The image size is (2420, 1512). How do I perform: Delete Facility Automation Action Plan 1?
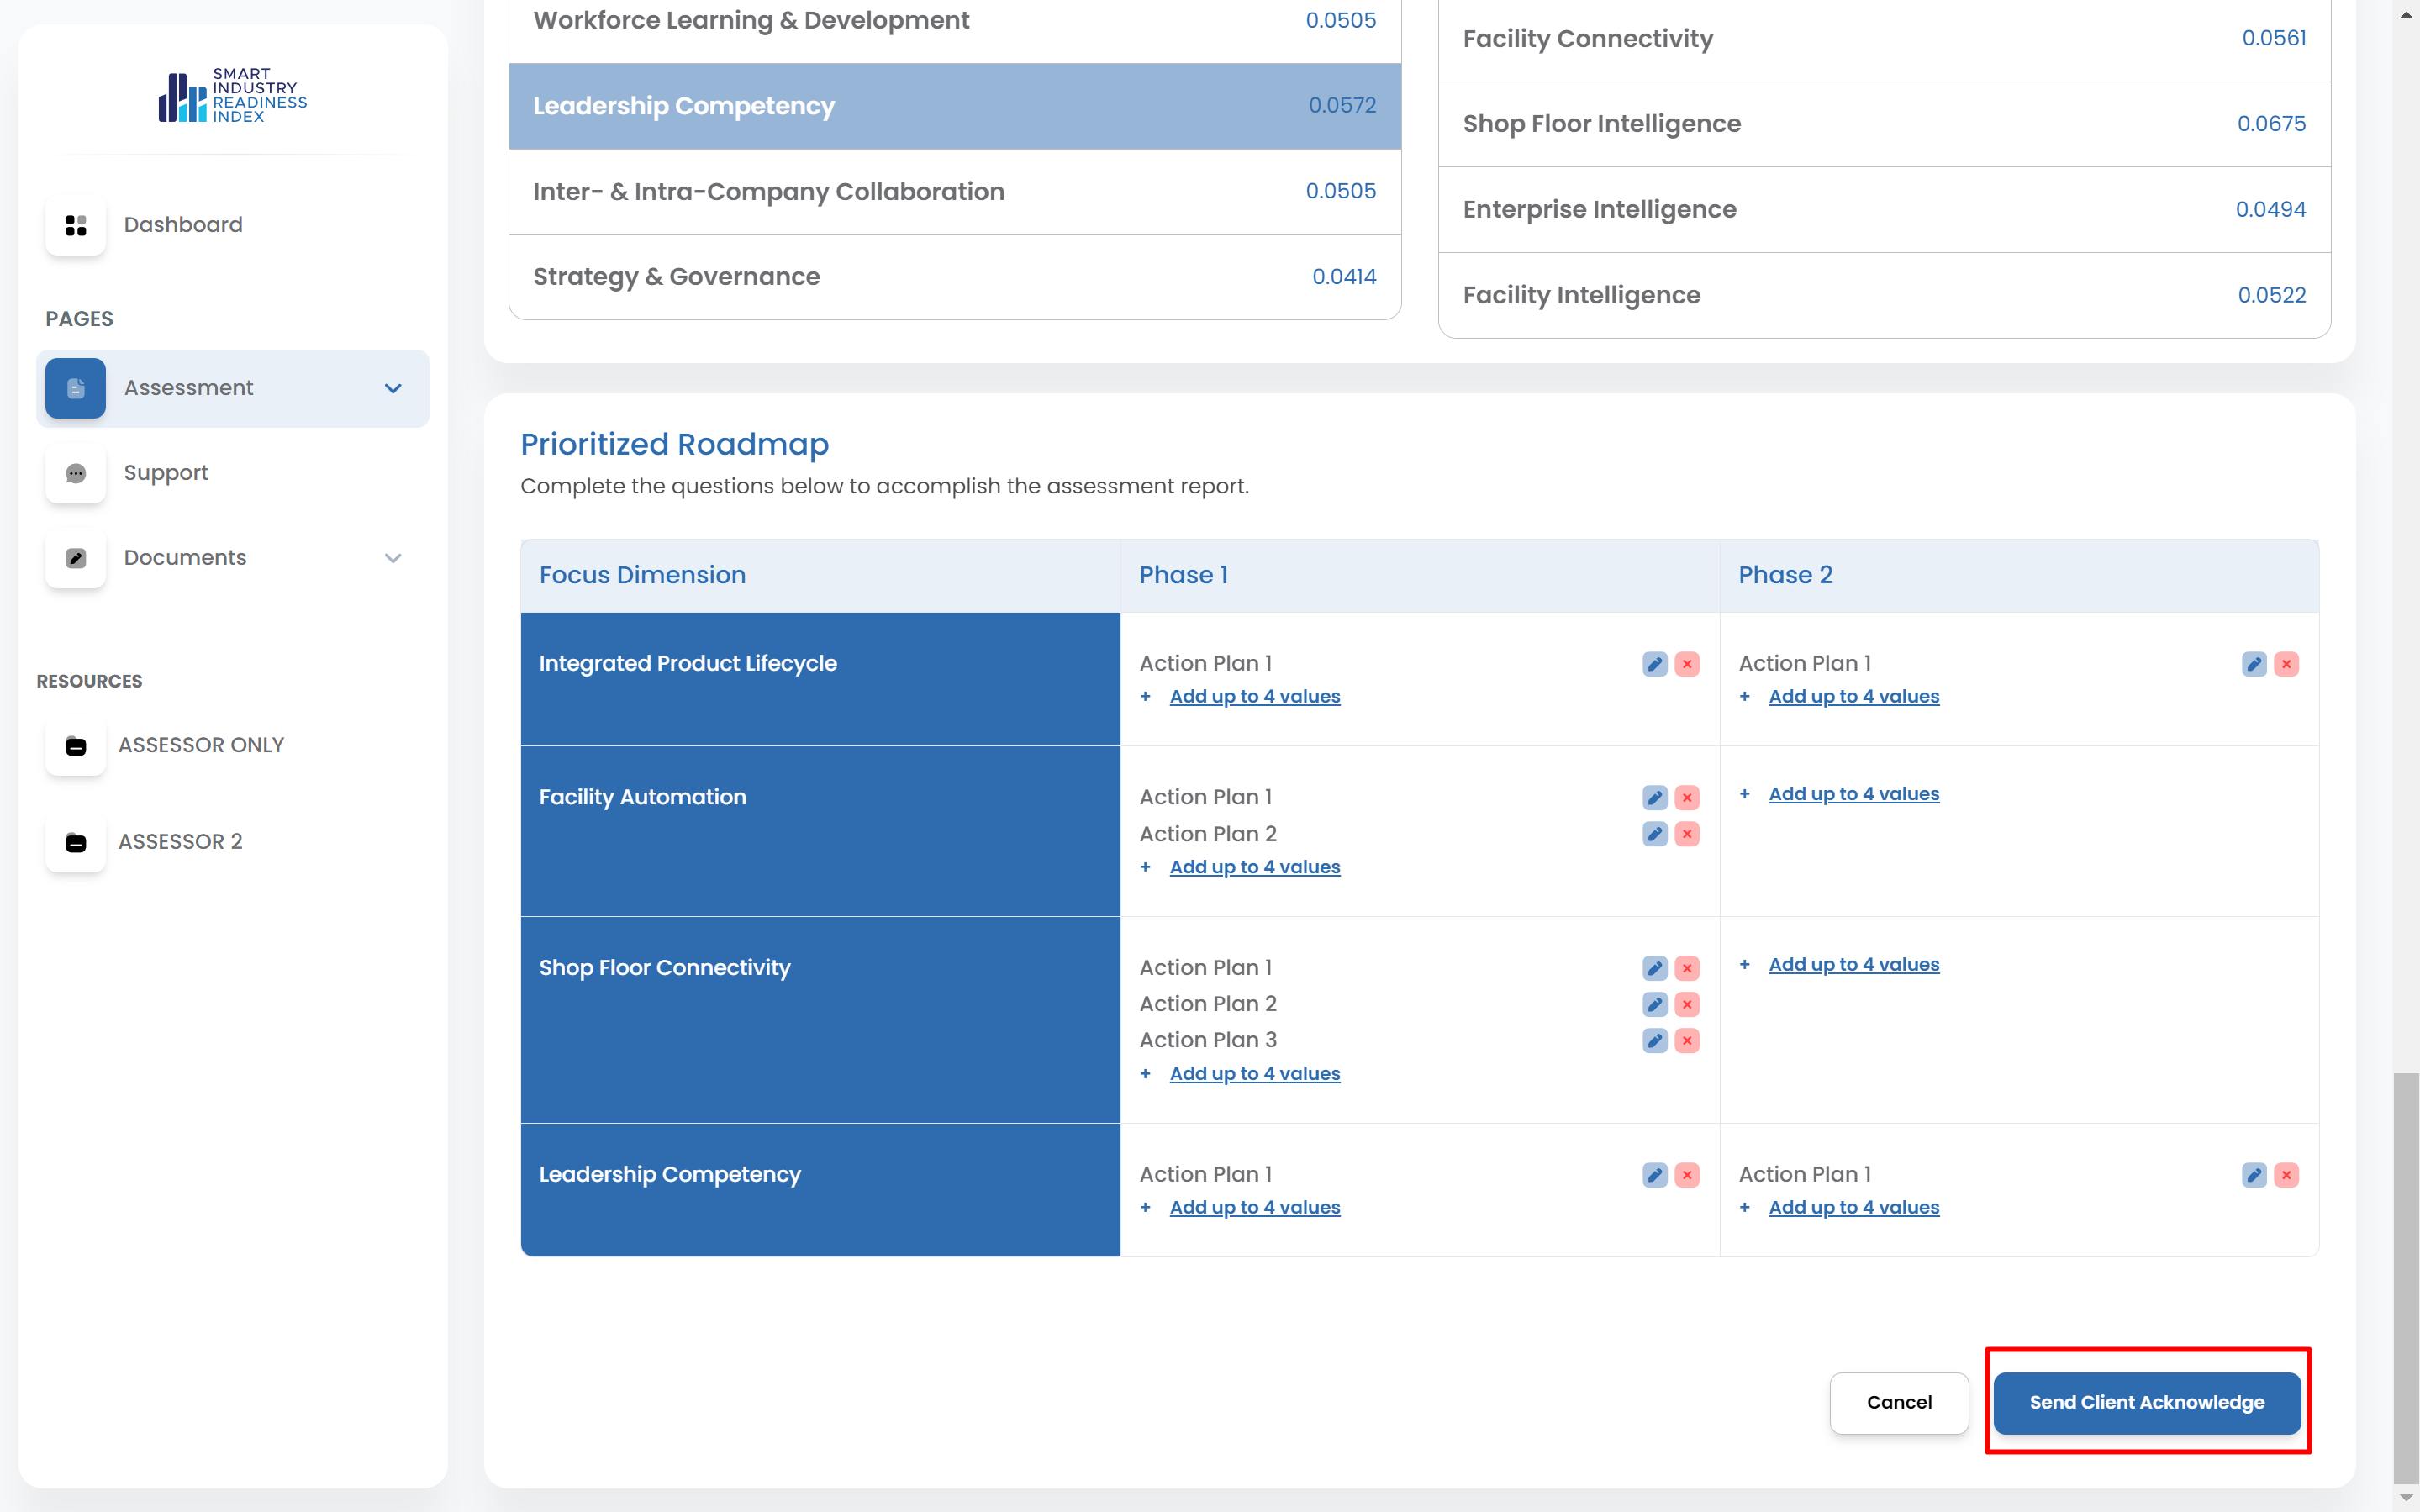click(1686, 798)
